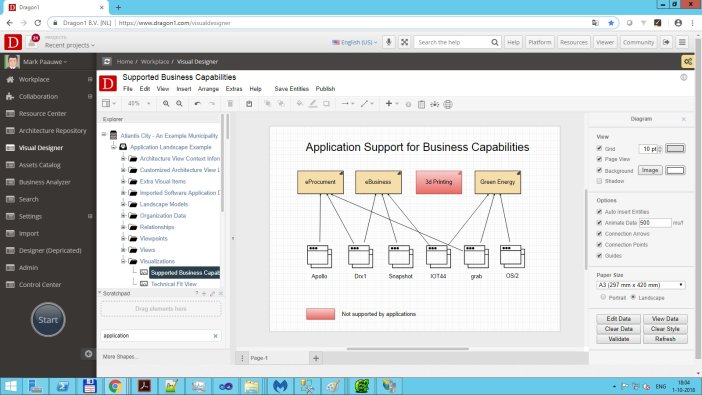Select the Portrait radio button
The width and height of the screenshot is (702, 395).
[604, 297]
